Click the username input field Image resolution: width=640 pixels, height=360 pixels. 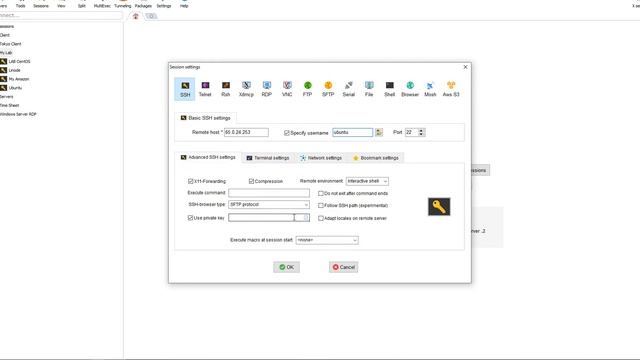[x=353, y=132]
